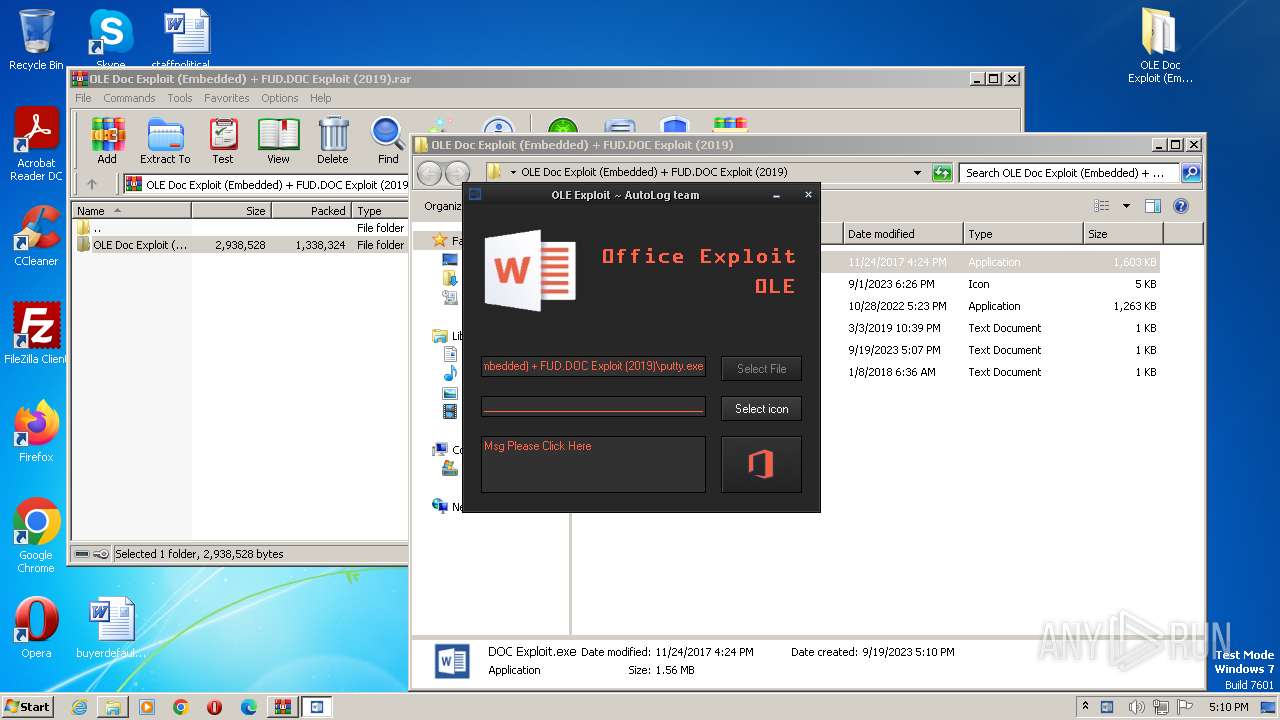Click Explorer search magnifier icon

point(1190,172)
